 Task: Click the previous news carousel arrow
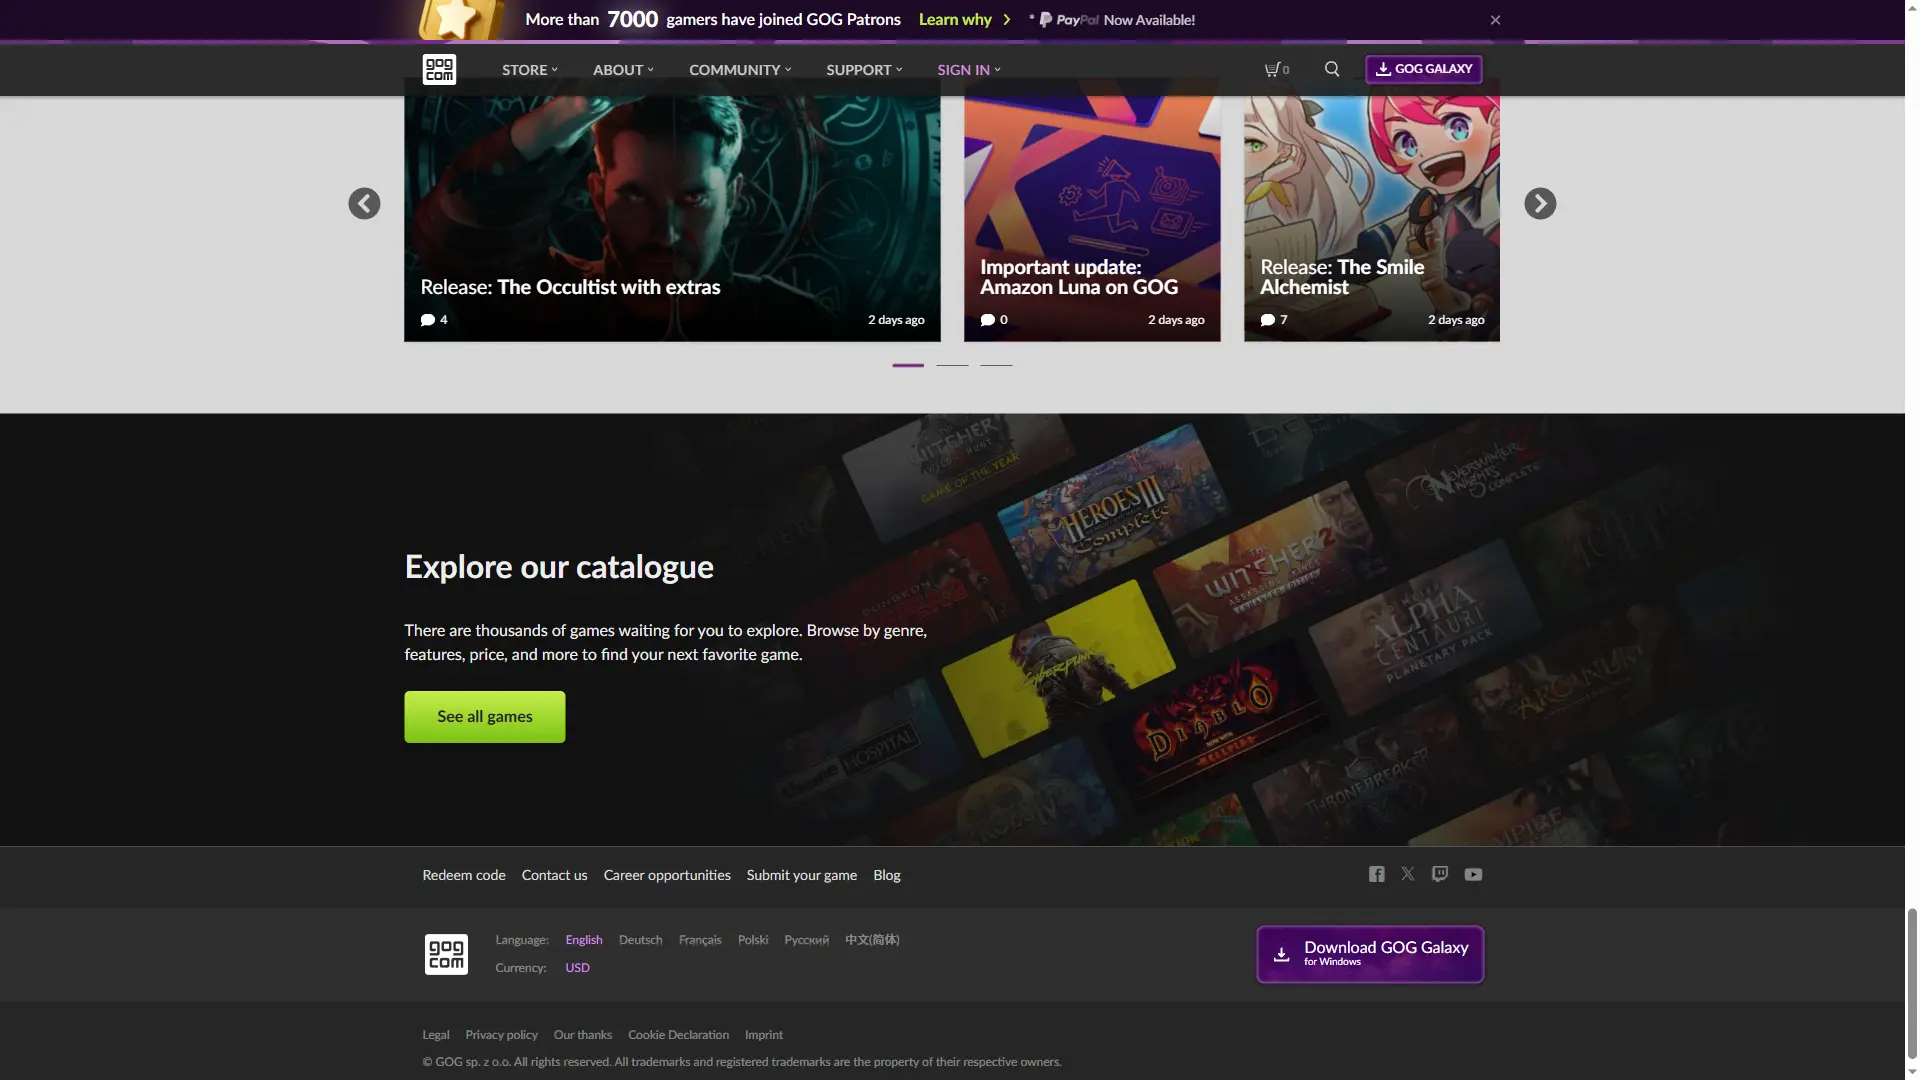tap(364, 204)
